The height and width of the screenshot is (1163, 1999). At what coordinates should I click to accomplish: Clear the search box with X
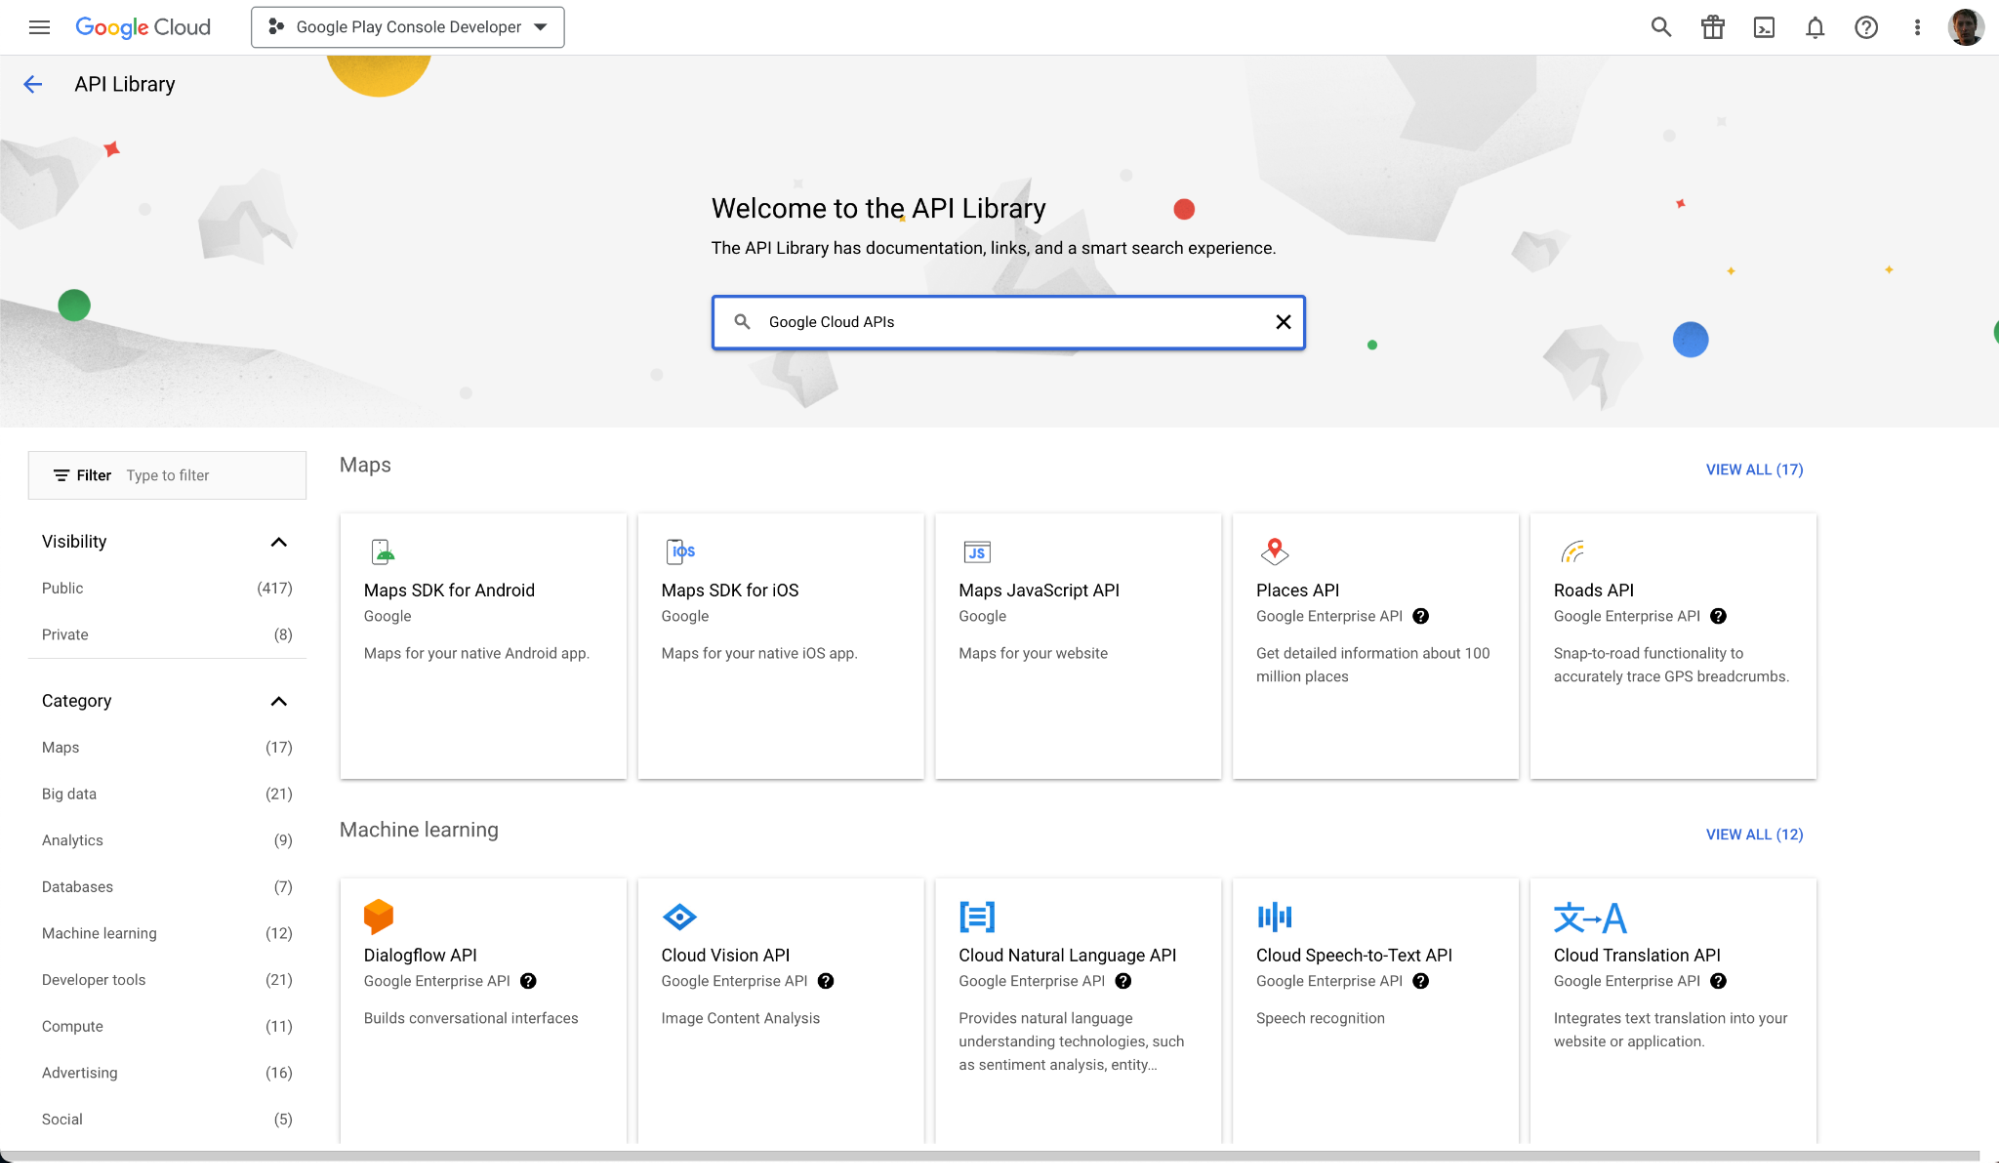1283,322
